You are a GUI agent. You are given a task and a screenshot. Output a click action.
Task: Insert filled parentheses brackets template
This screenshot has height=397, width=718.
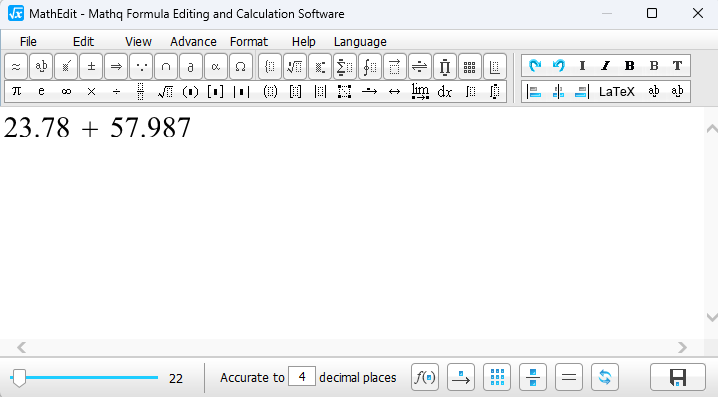pyautogui.click(x=190, y=92)
